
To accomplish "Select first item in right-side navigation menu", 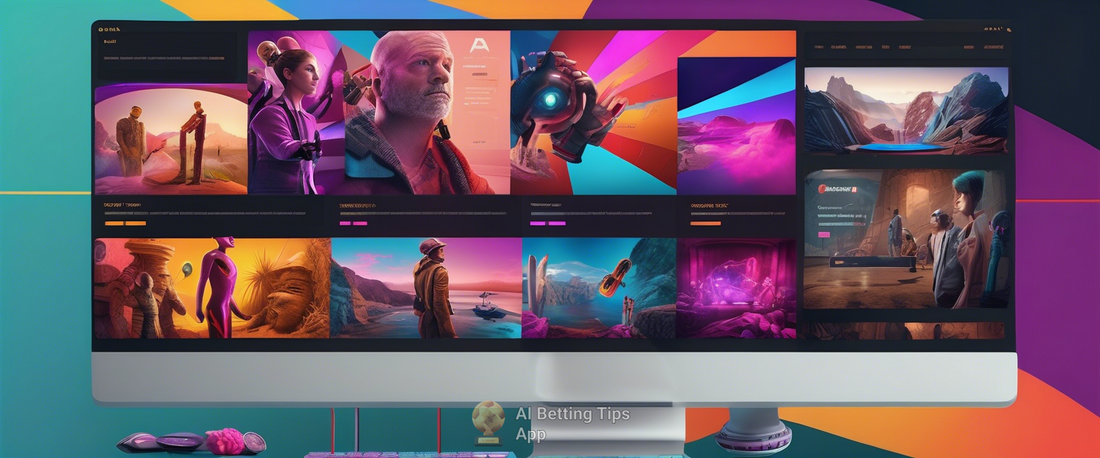I will tap(819, 46).
